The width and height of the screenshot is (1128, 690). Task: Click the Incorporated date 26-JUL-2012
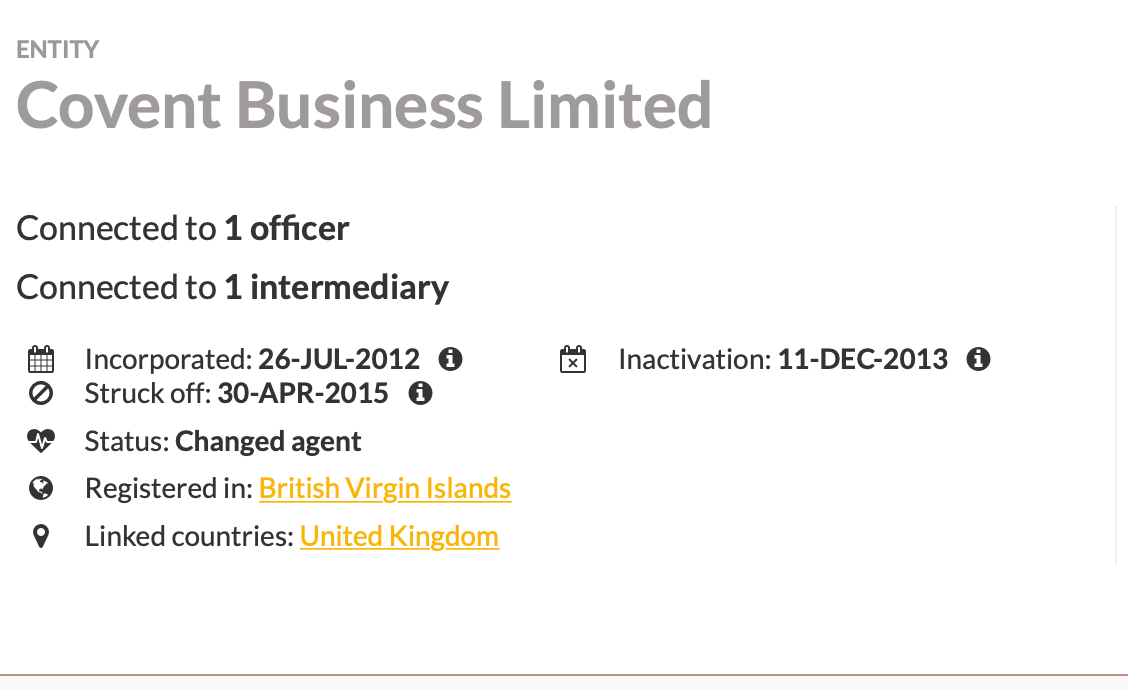tap(339, 359)
